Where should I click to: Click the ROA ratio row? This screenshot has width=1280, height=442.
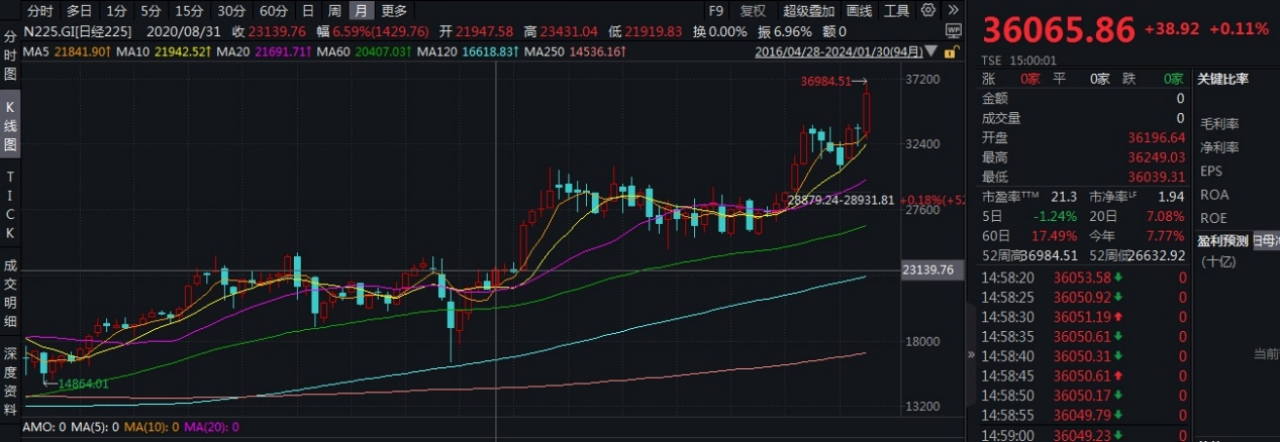pos(1214,194)
